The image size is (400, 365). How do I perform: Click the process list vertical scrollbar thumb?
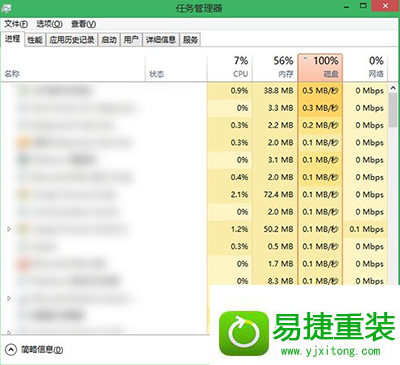pos(393,110)
